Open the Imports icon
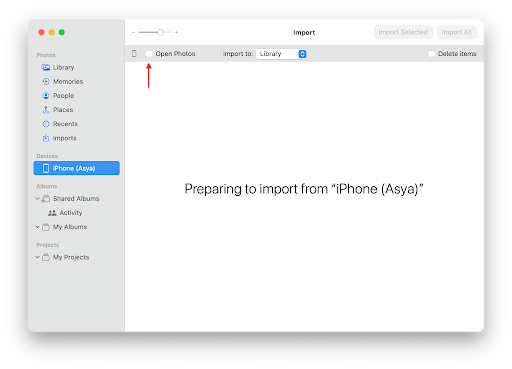This screenshot has width=512, height=369. coord(46,138)
